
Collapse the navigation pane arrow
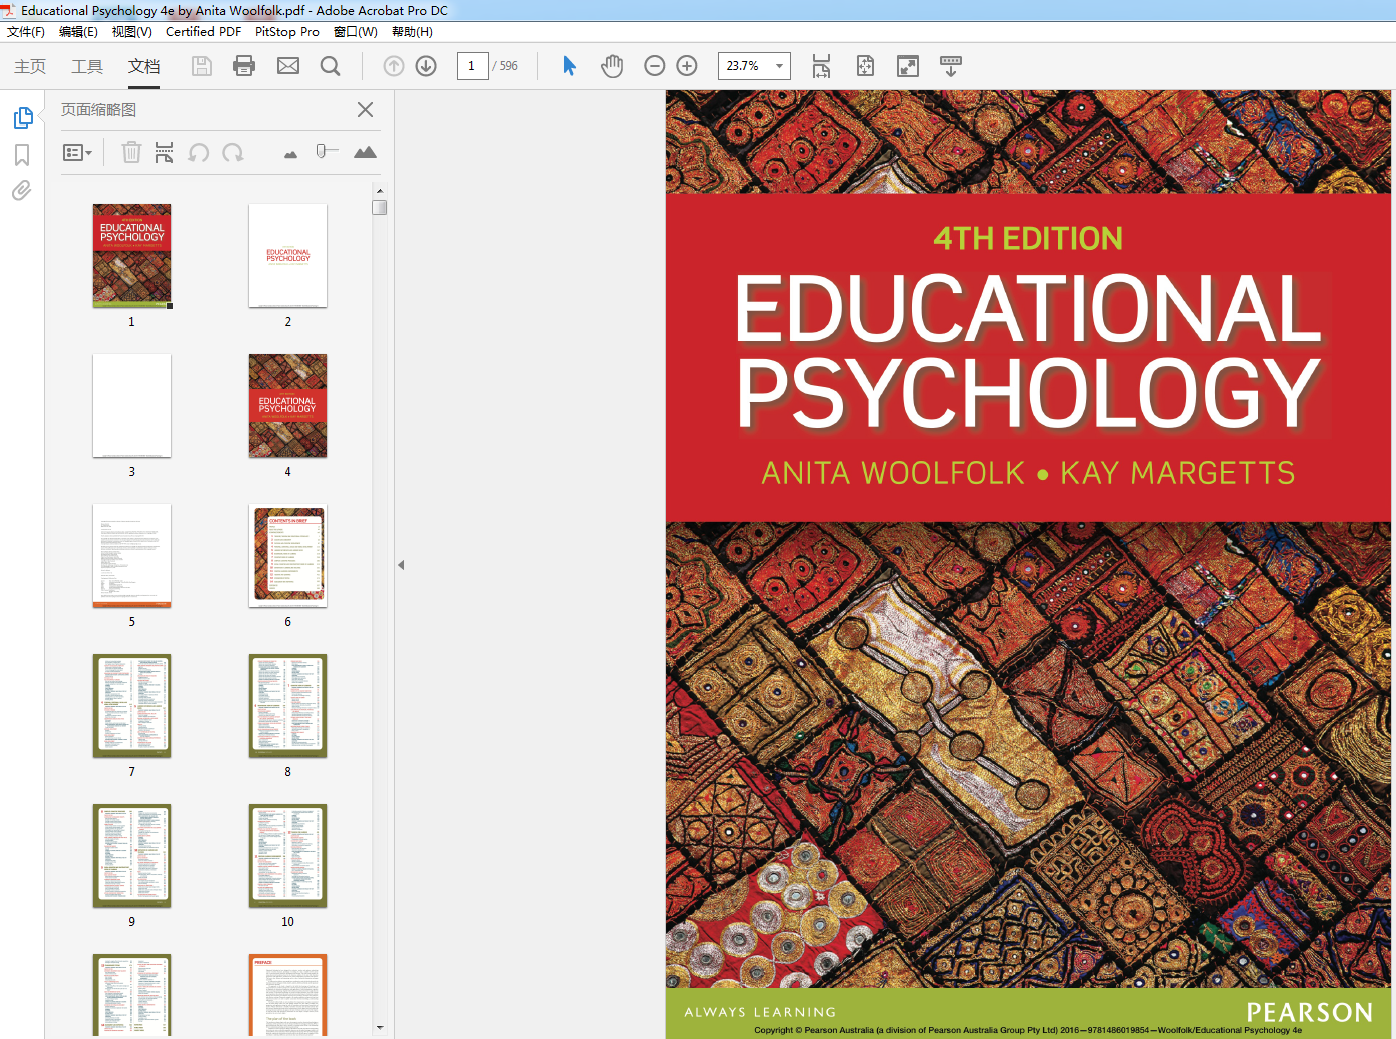[x=401, y=565]
